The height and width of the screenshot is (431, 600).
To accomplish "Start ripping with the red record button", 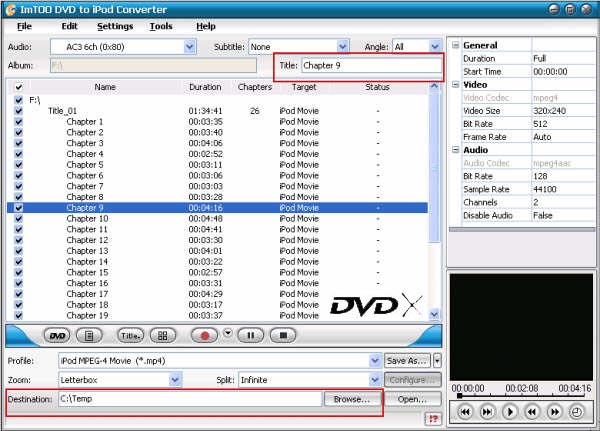I will click(x=204, y=336).
